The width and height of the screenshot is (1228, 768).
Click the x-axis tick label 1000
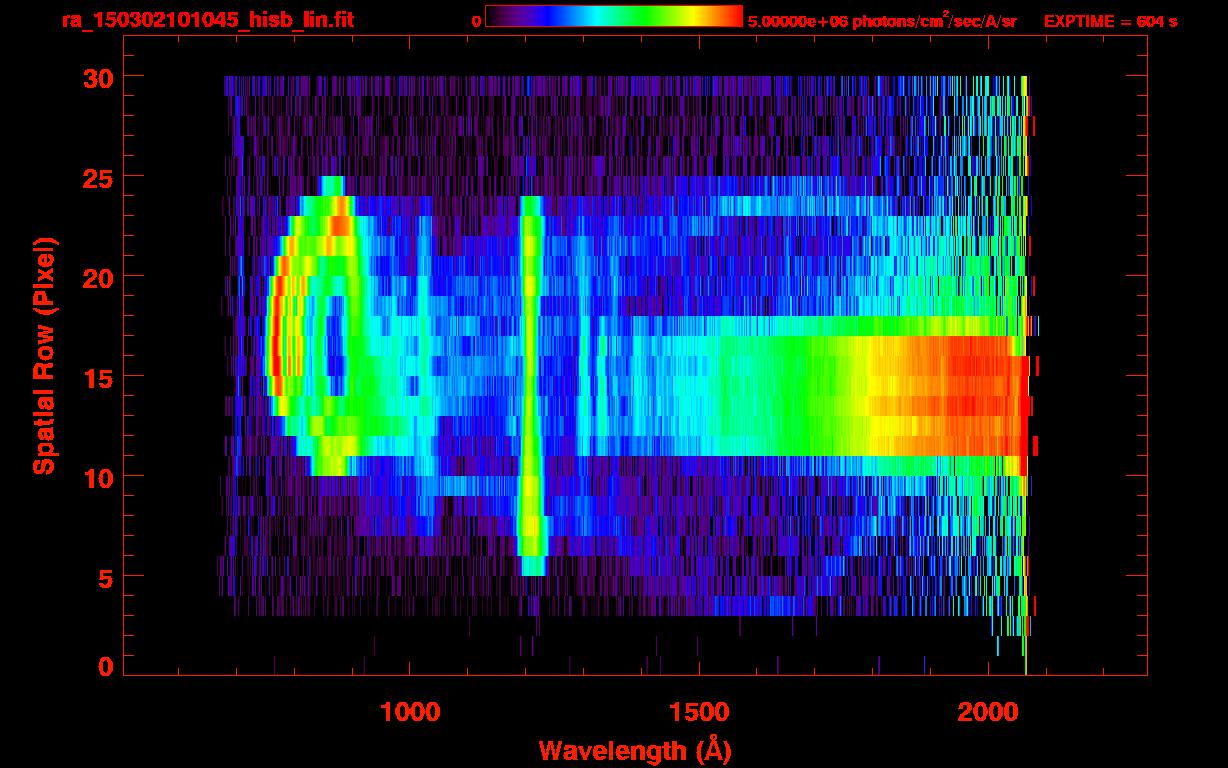[410, 710]
